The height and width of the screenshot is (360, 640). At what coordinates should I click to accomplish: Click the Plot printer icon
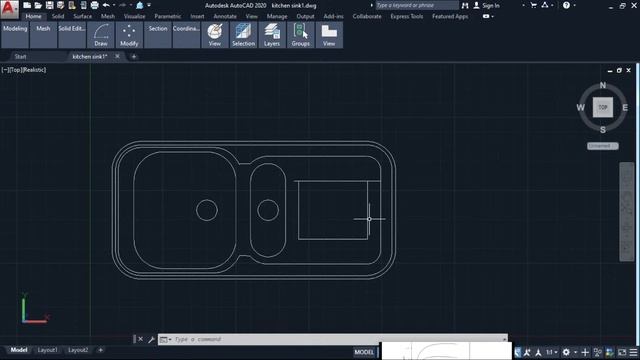pyautogui.click(x=94, y=5)
